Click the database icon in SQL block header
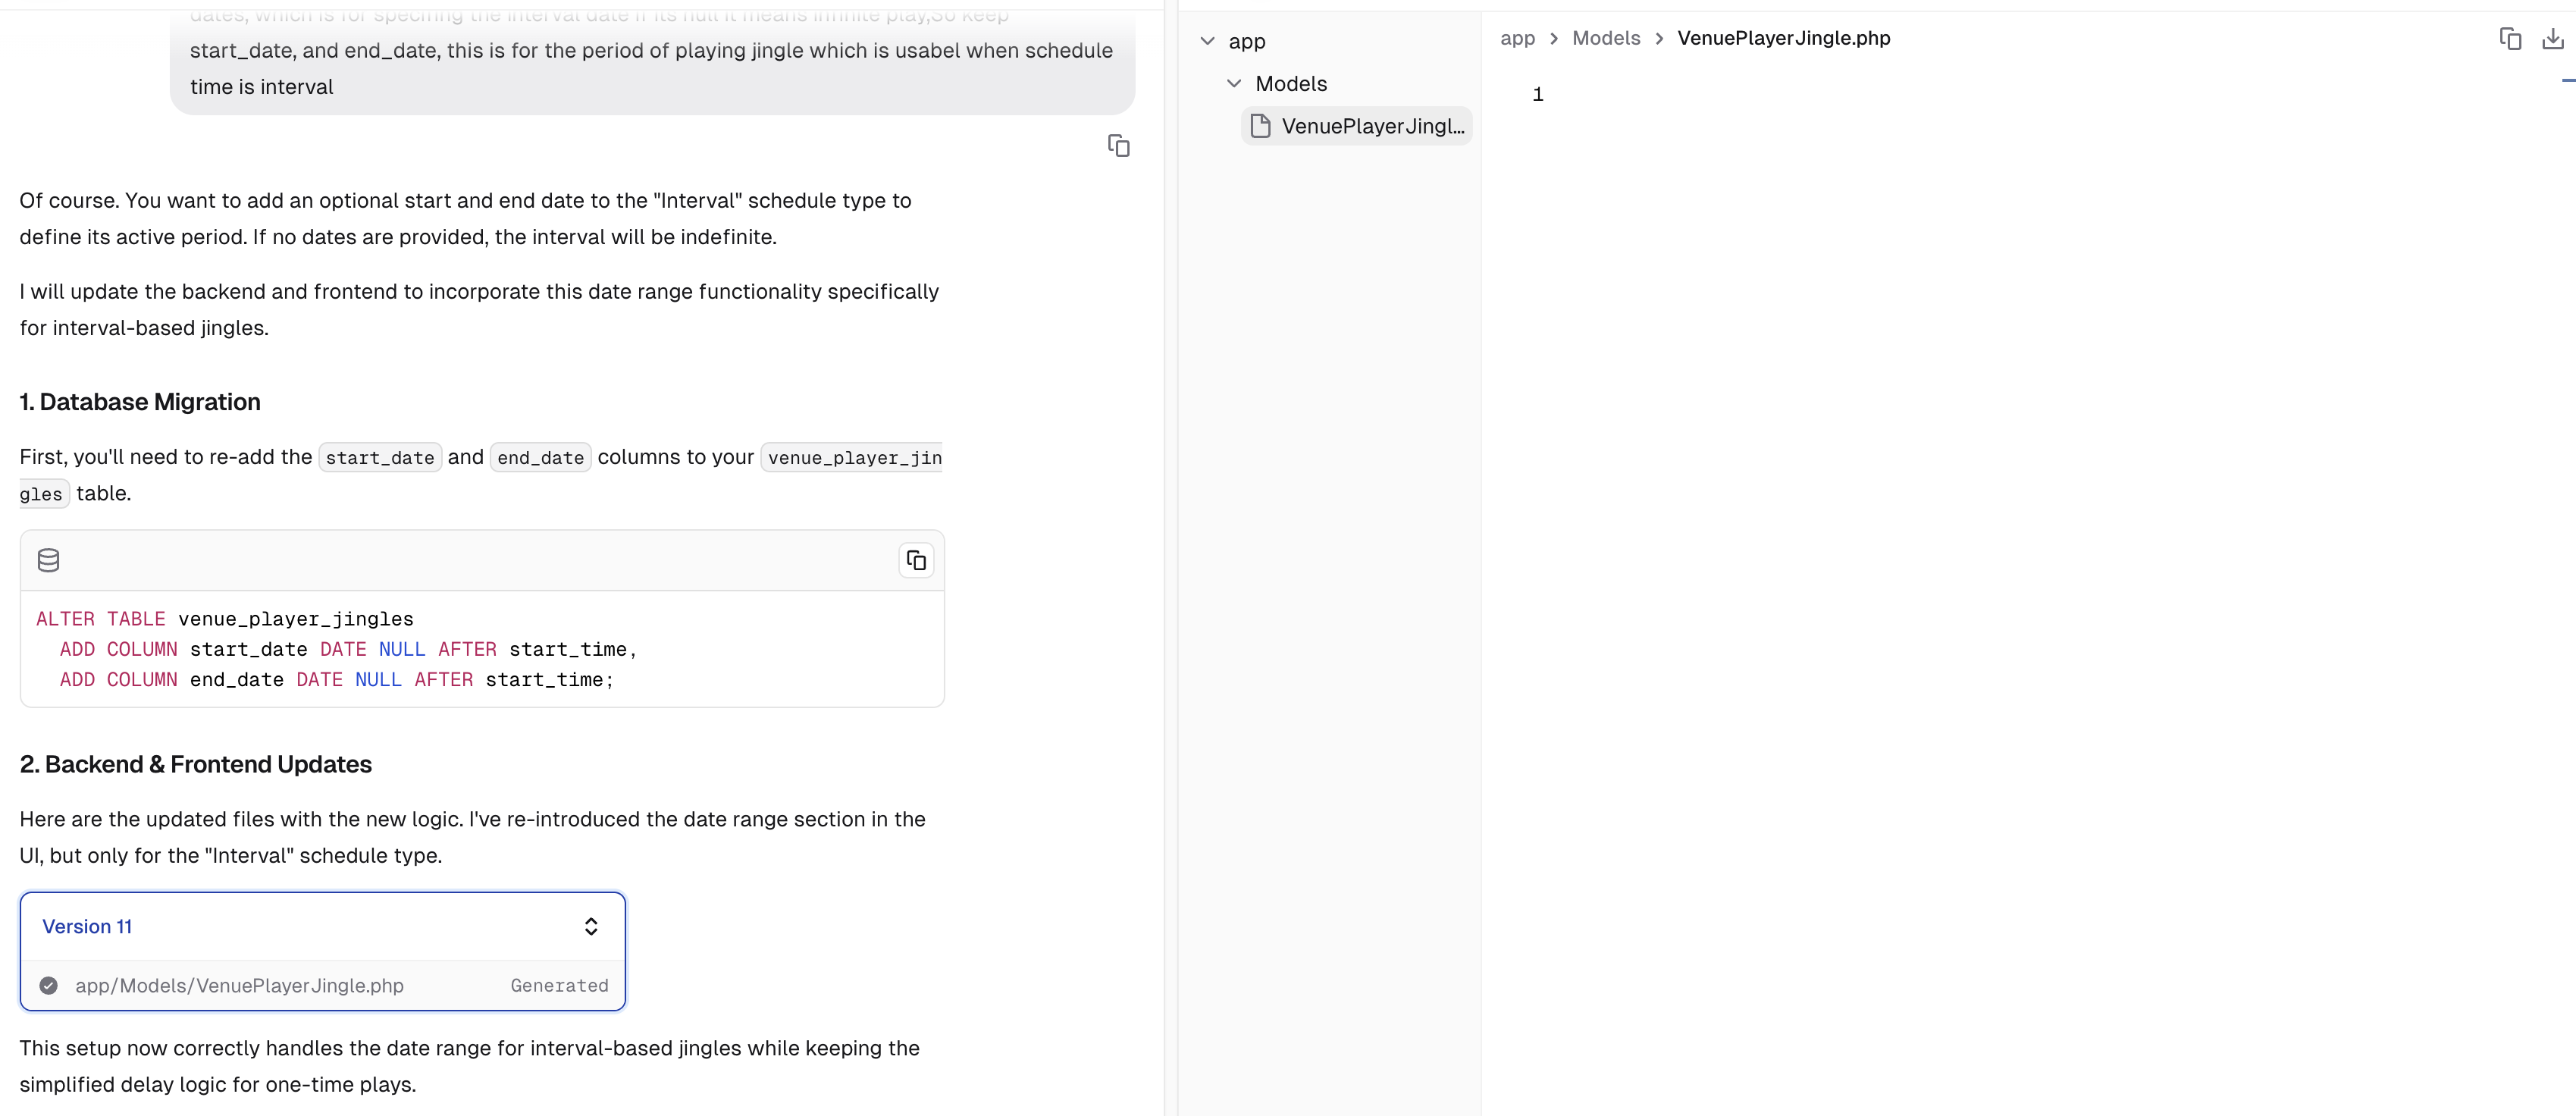The width and height of the screenshot is (2576, 1116). click(48, 560)
